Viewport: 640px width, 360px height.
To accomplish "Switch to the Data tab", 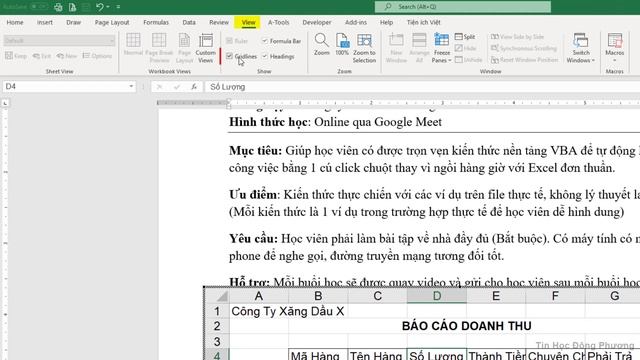I will click(x=189, y=22).
